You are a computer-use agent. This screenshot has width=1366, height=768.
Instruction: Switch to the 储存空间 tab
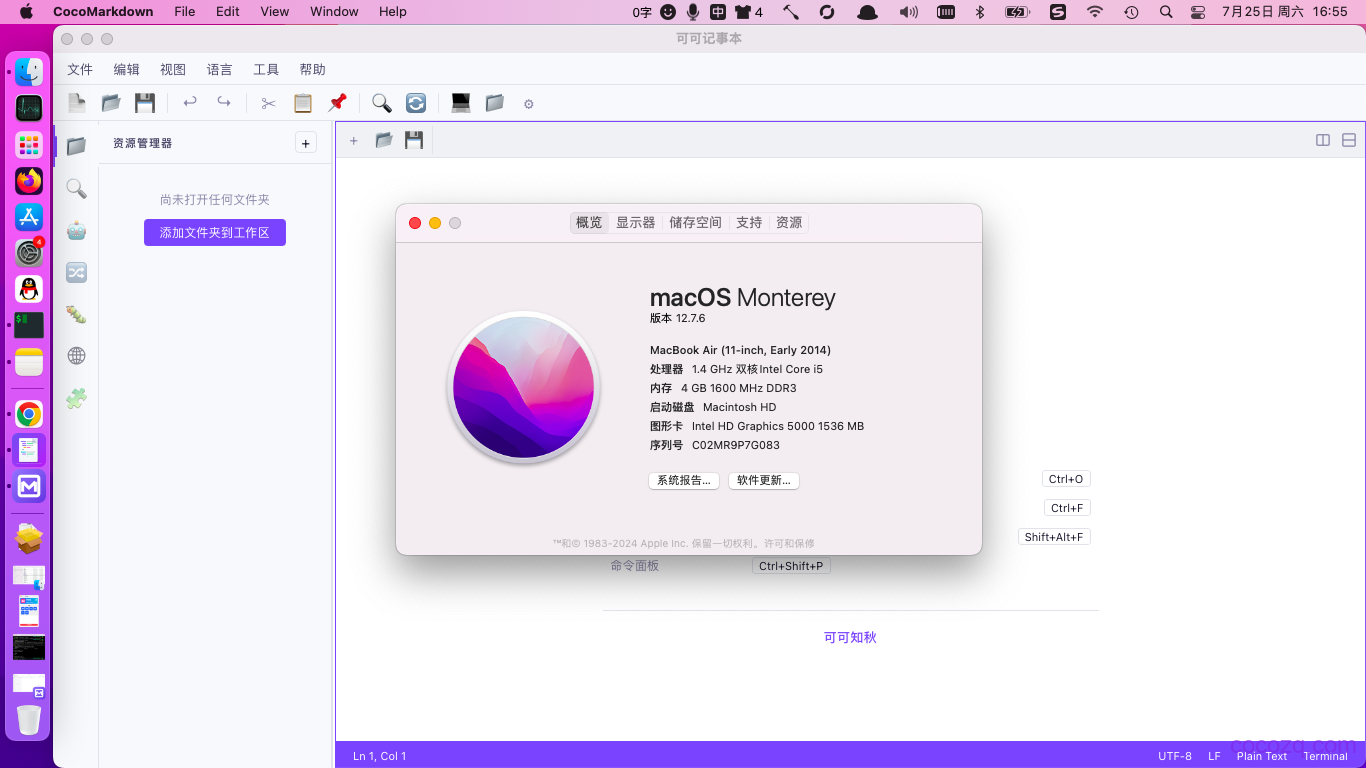click(x=695, y=222)
